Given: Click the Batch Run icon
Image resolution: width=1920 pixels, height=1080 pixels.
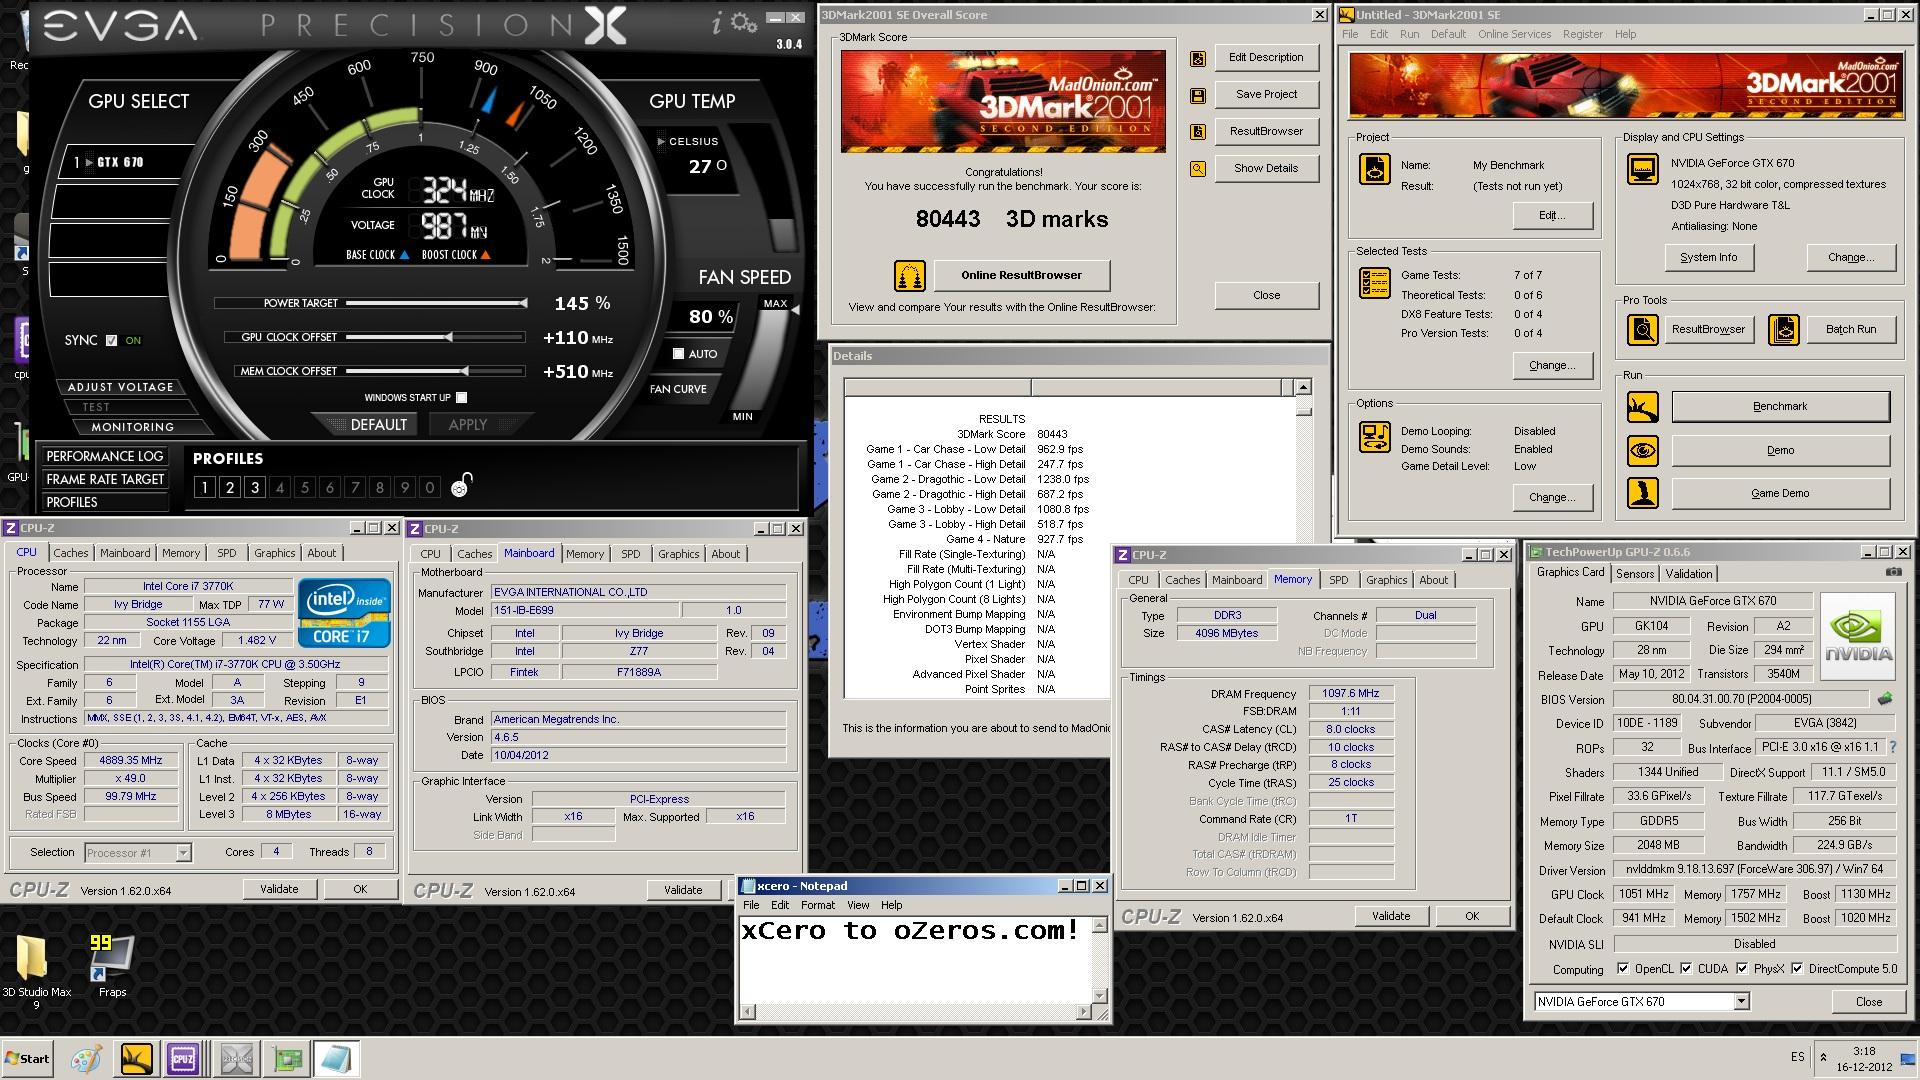Looking at the screenshot, I should tap(1783, 329).
